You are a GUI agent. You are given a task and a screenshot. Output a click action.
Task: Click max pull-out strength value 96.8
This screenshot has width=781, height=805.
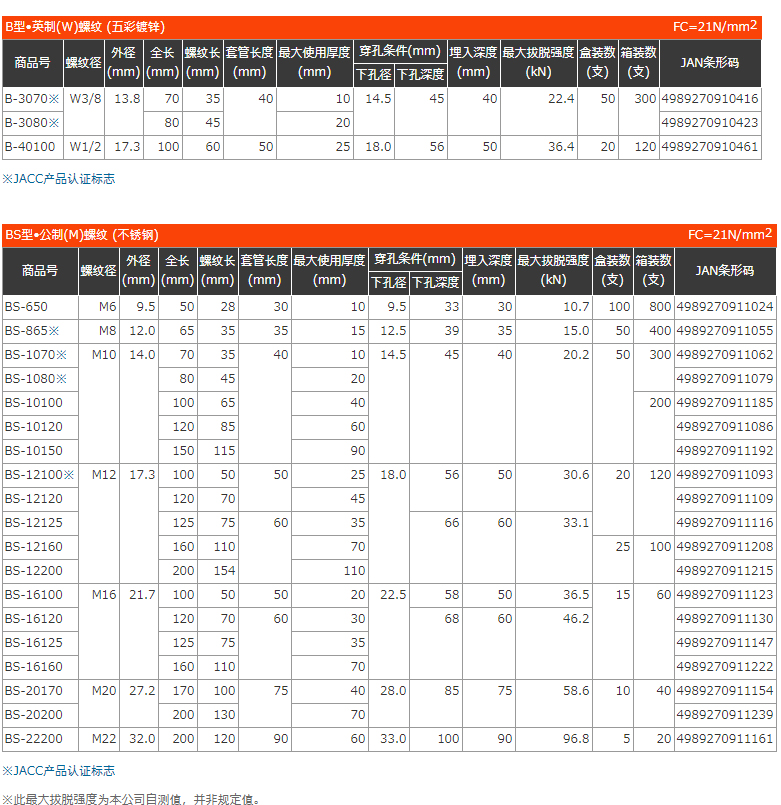(x=576, y=739)
